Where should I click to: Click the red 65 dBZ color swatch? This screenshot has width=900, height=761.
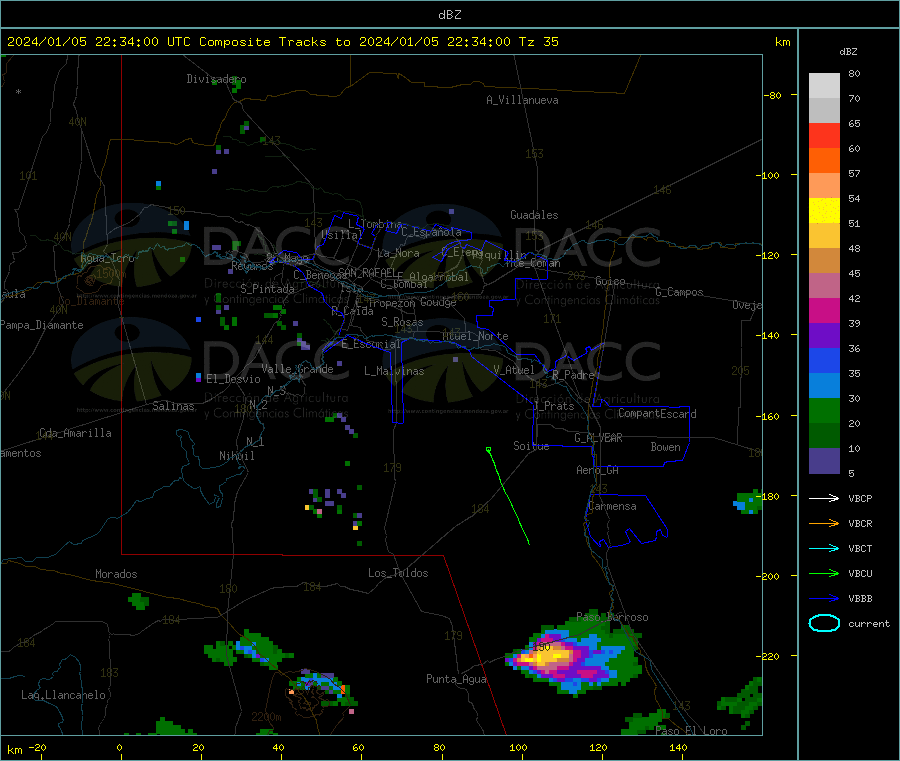click(x=824, y=135)
